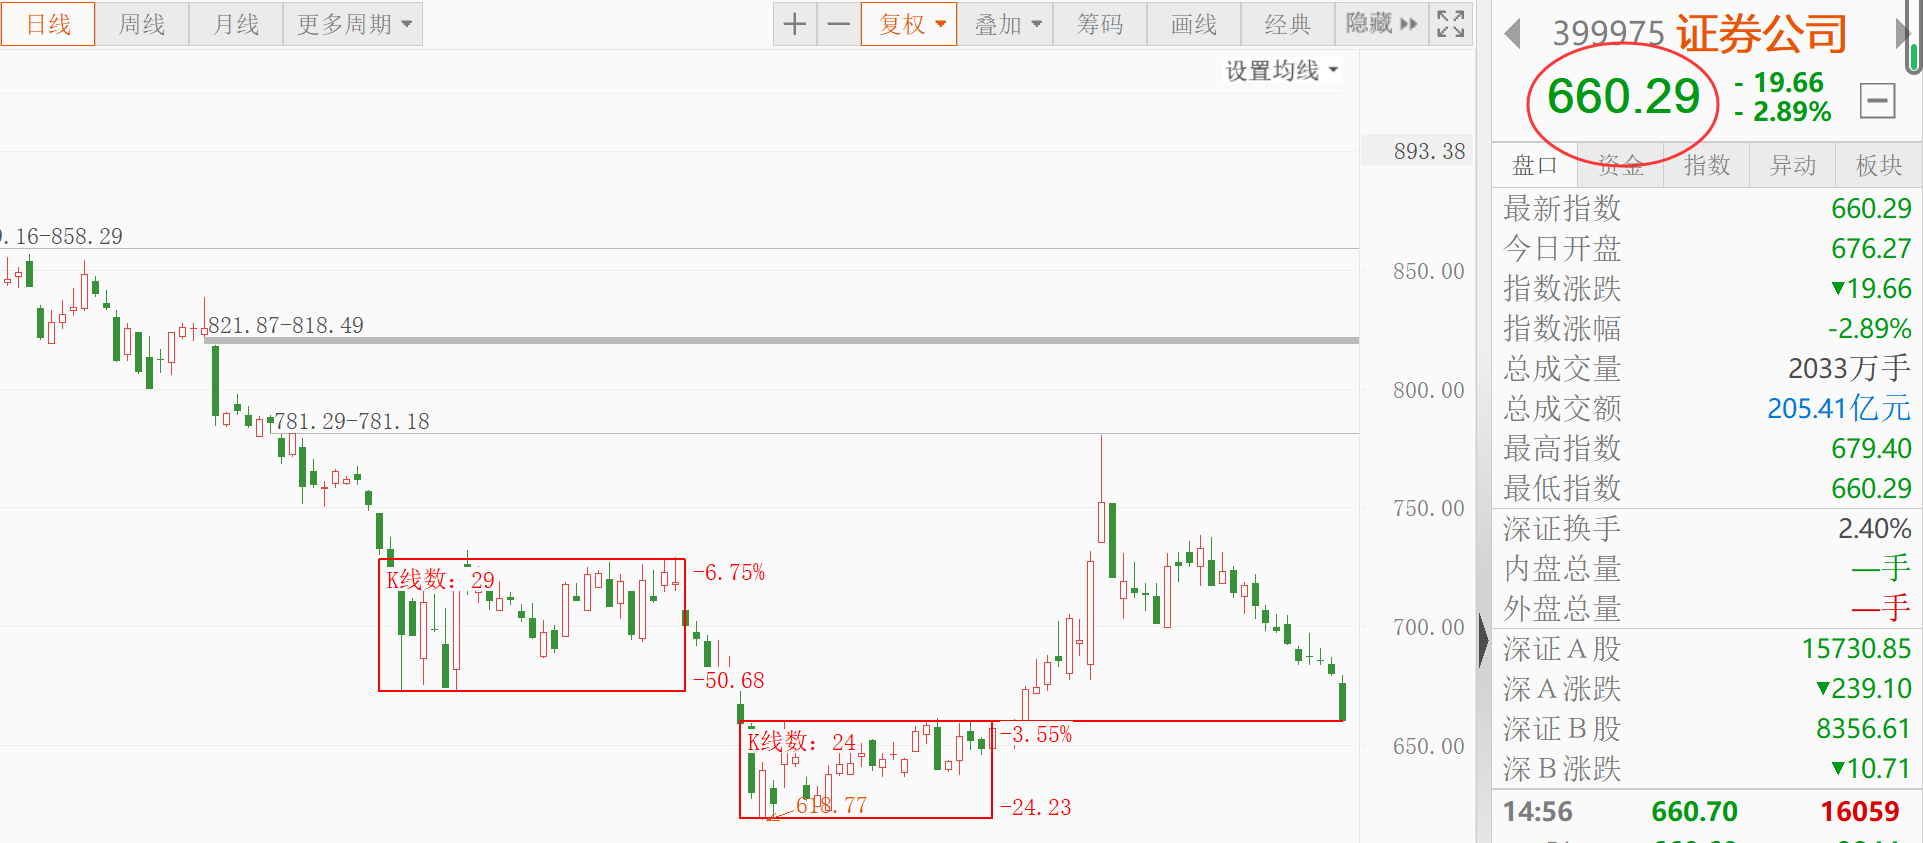Open 更多周期 period dropdown
The image size is (1923, 843).
(x=353, y=24)
